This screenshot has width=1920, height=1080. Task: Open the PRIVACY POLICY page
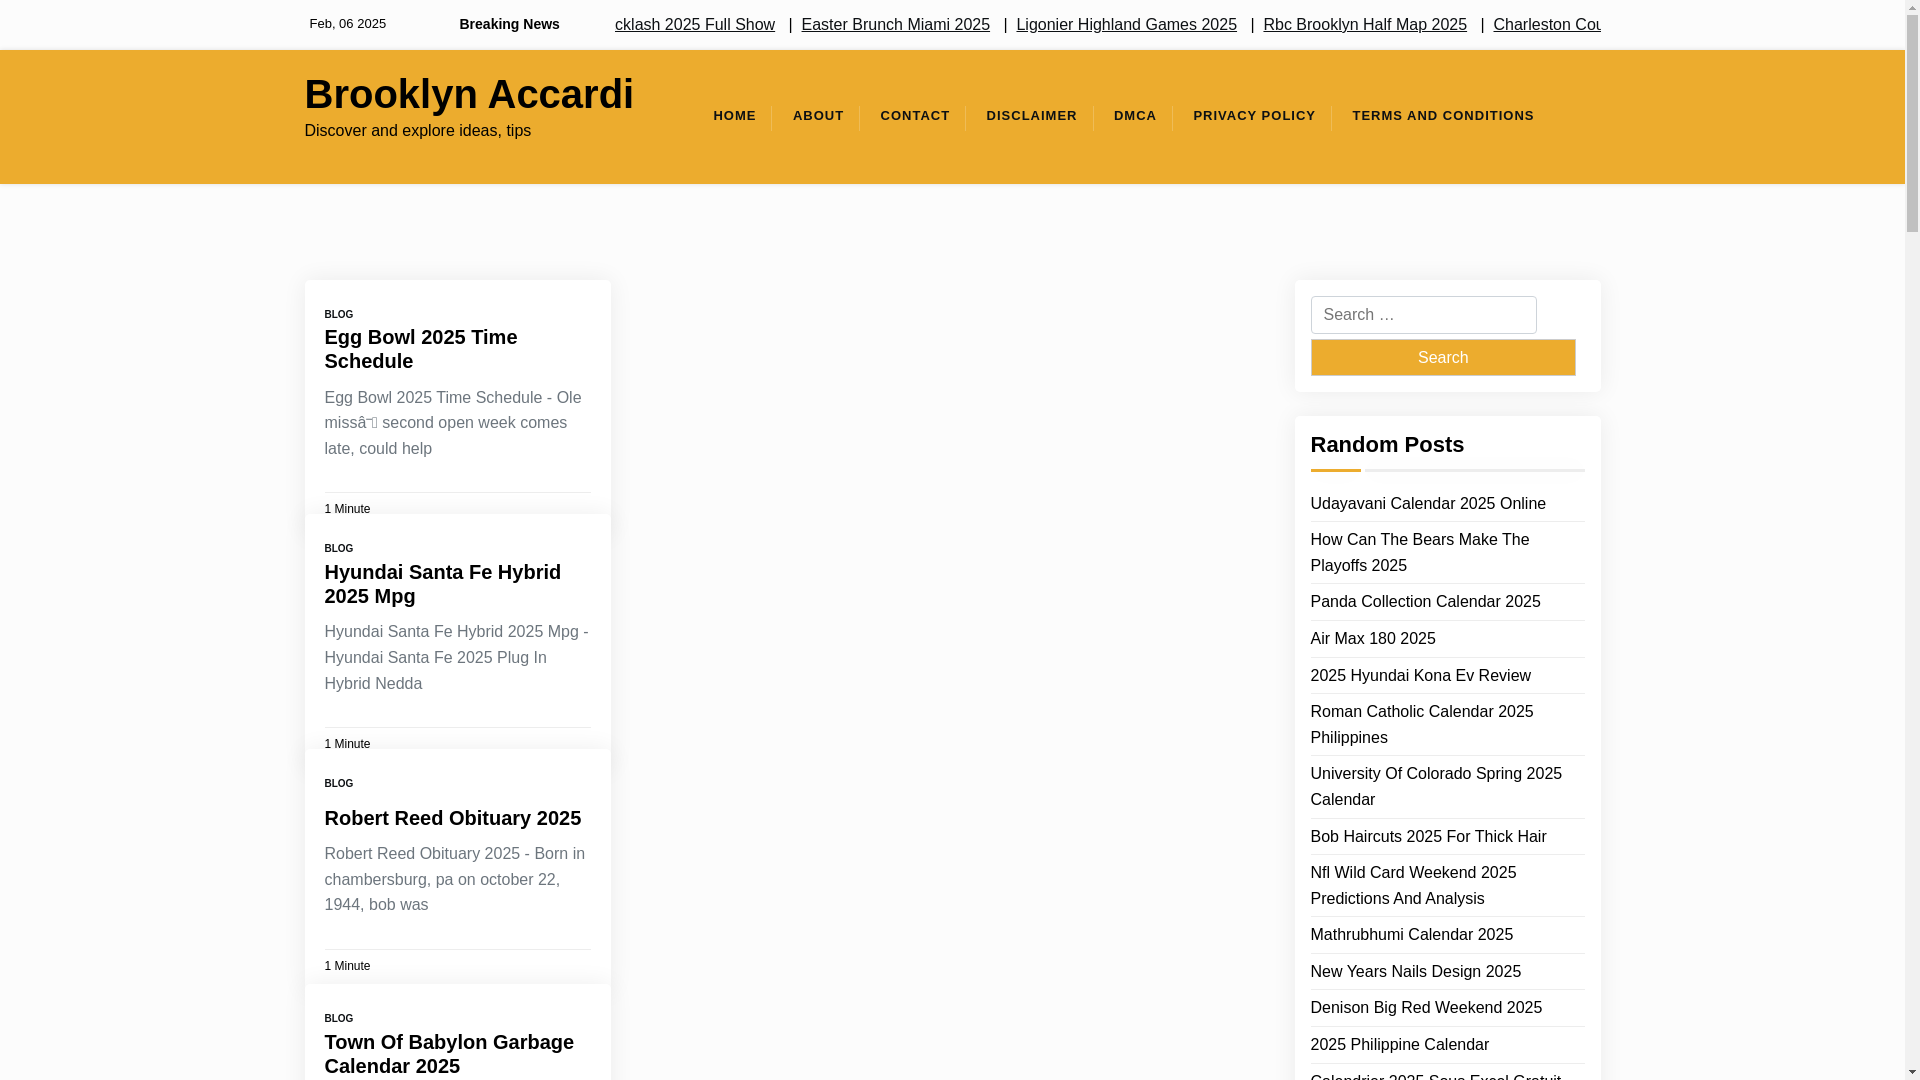[1254, 116]
